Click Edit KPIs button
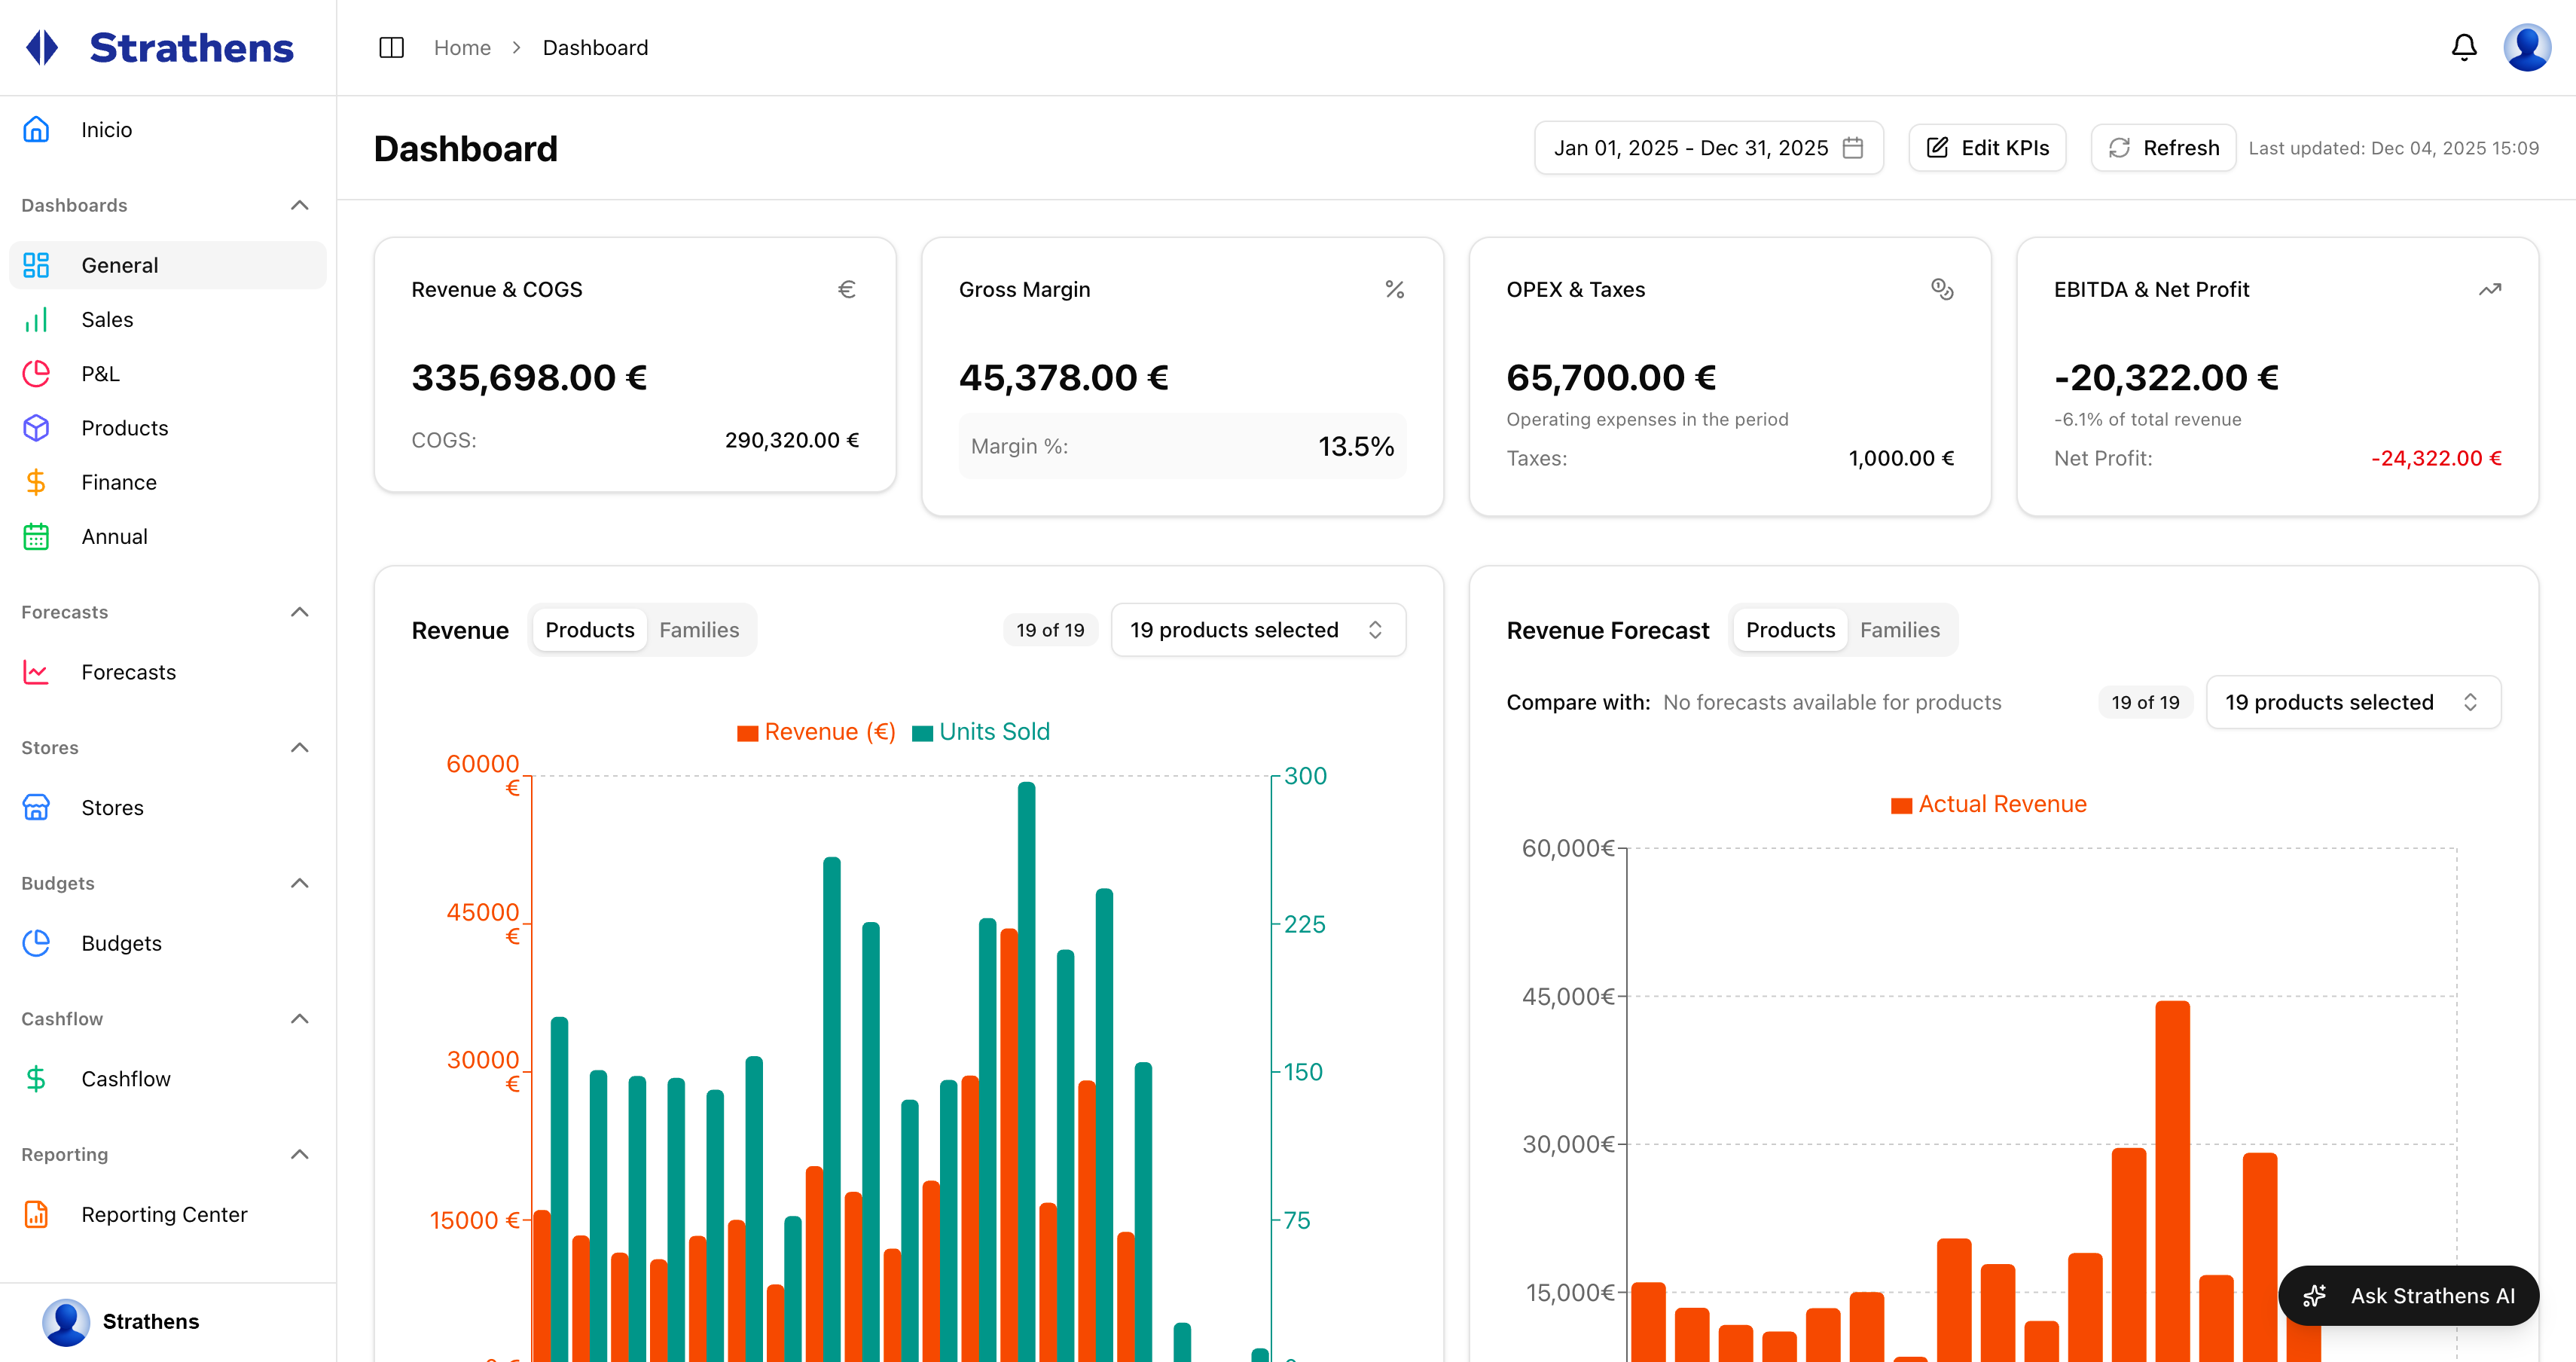 coord(1987,148)
